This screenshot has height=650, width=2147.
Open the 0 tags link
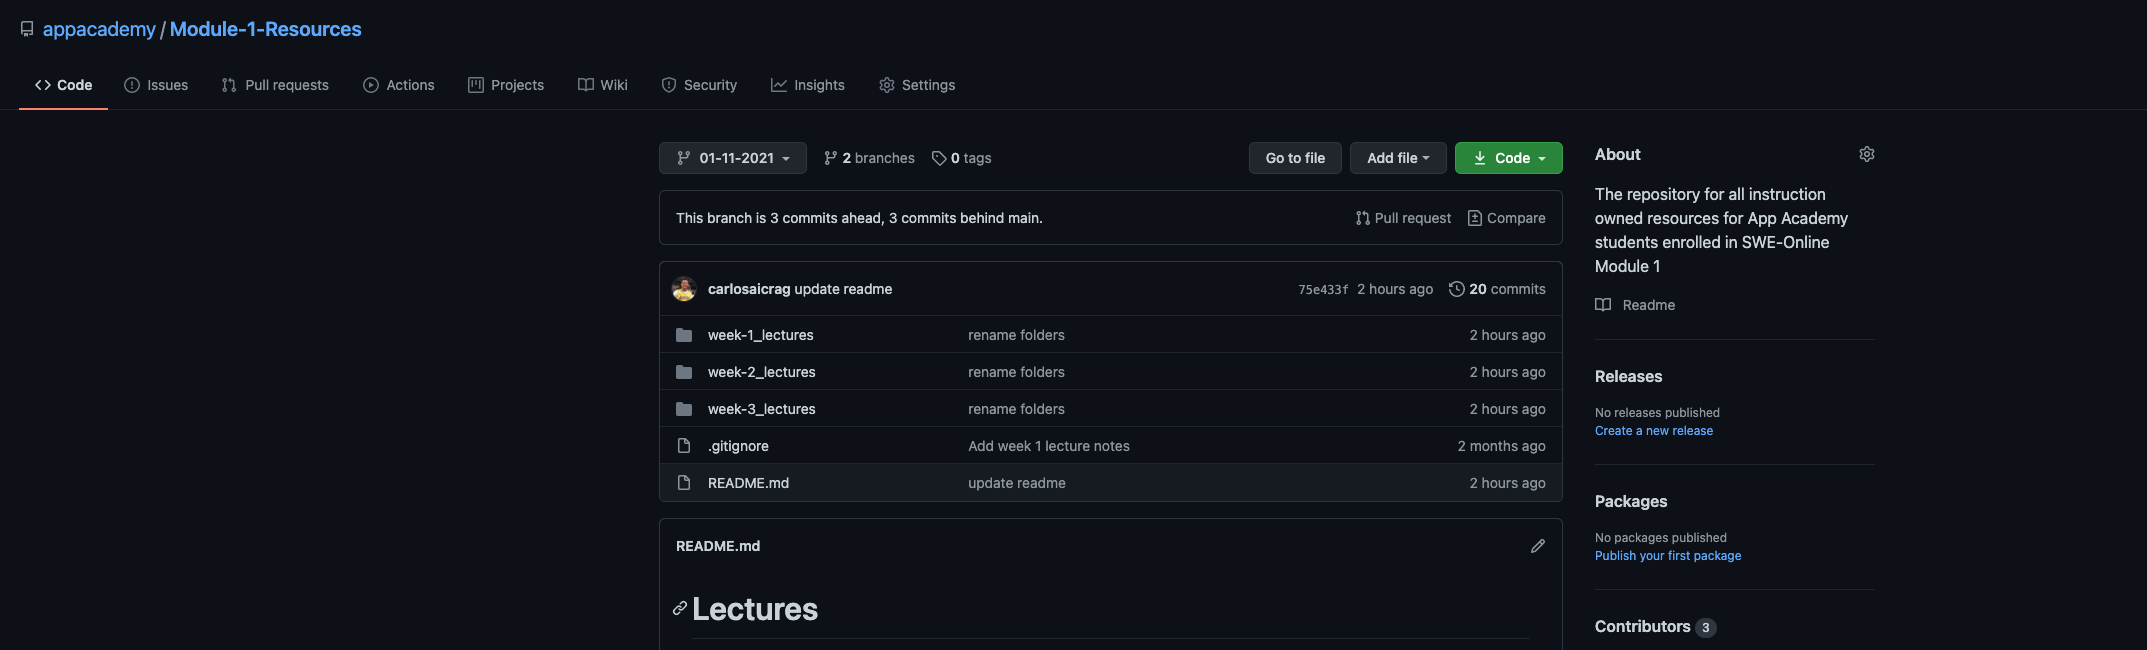(962, 158)
